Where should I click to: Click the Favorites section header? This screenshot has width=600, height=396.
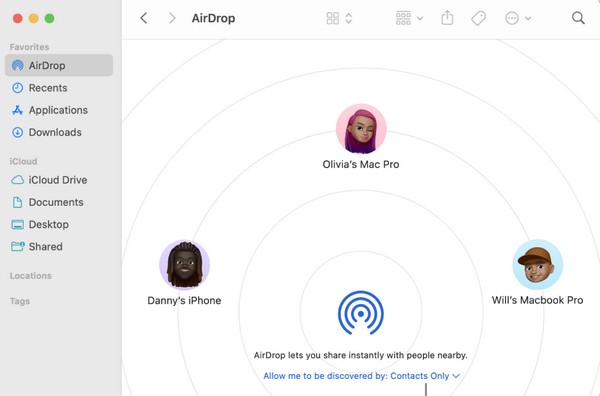tap(29, 47)
